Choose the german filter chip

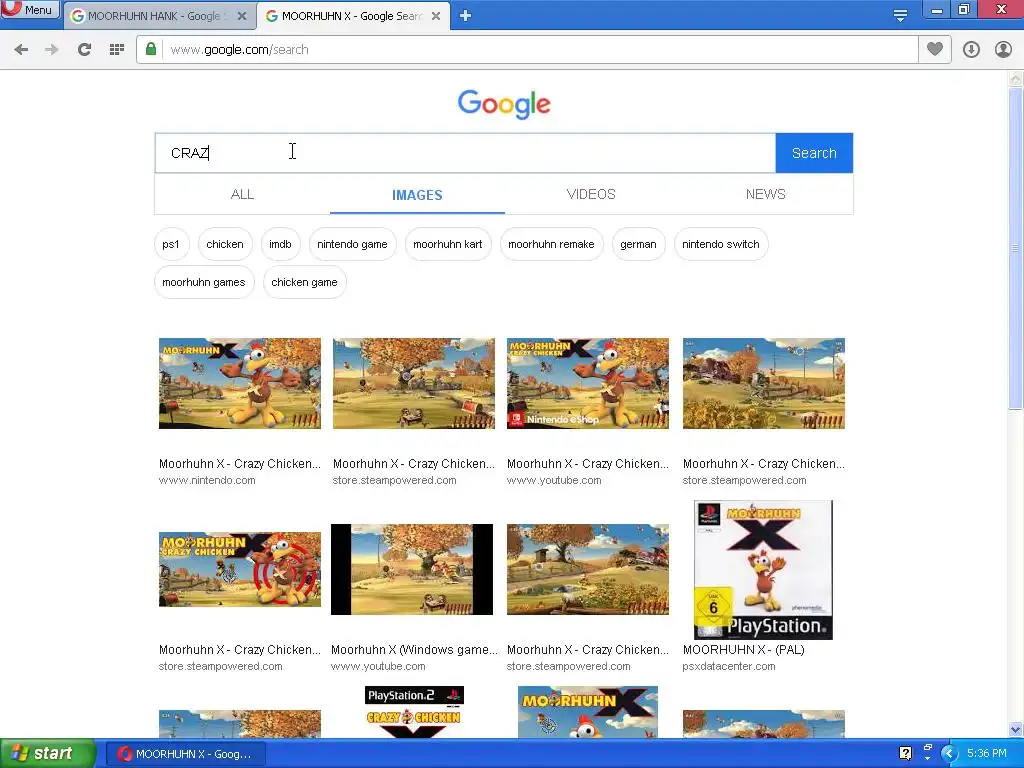(638, 244)
